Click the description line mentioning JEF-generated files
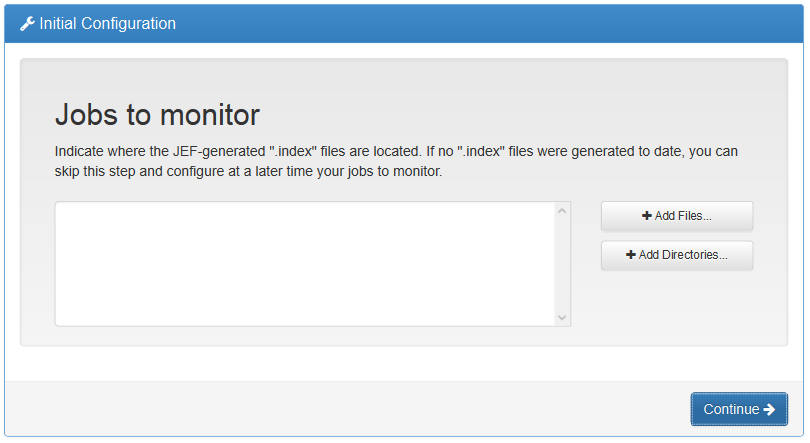This screenshot has width=810, height=443. 396,152
